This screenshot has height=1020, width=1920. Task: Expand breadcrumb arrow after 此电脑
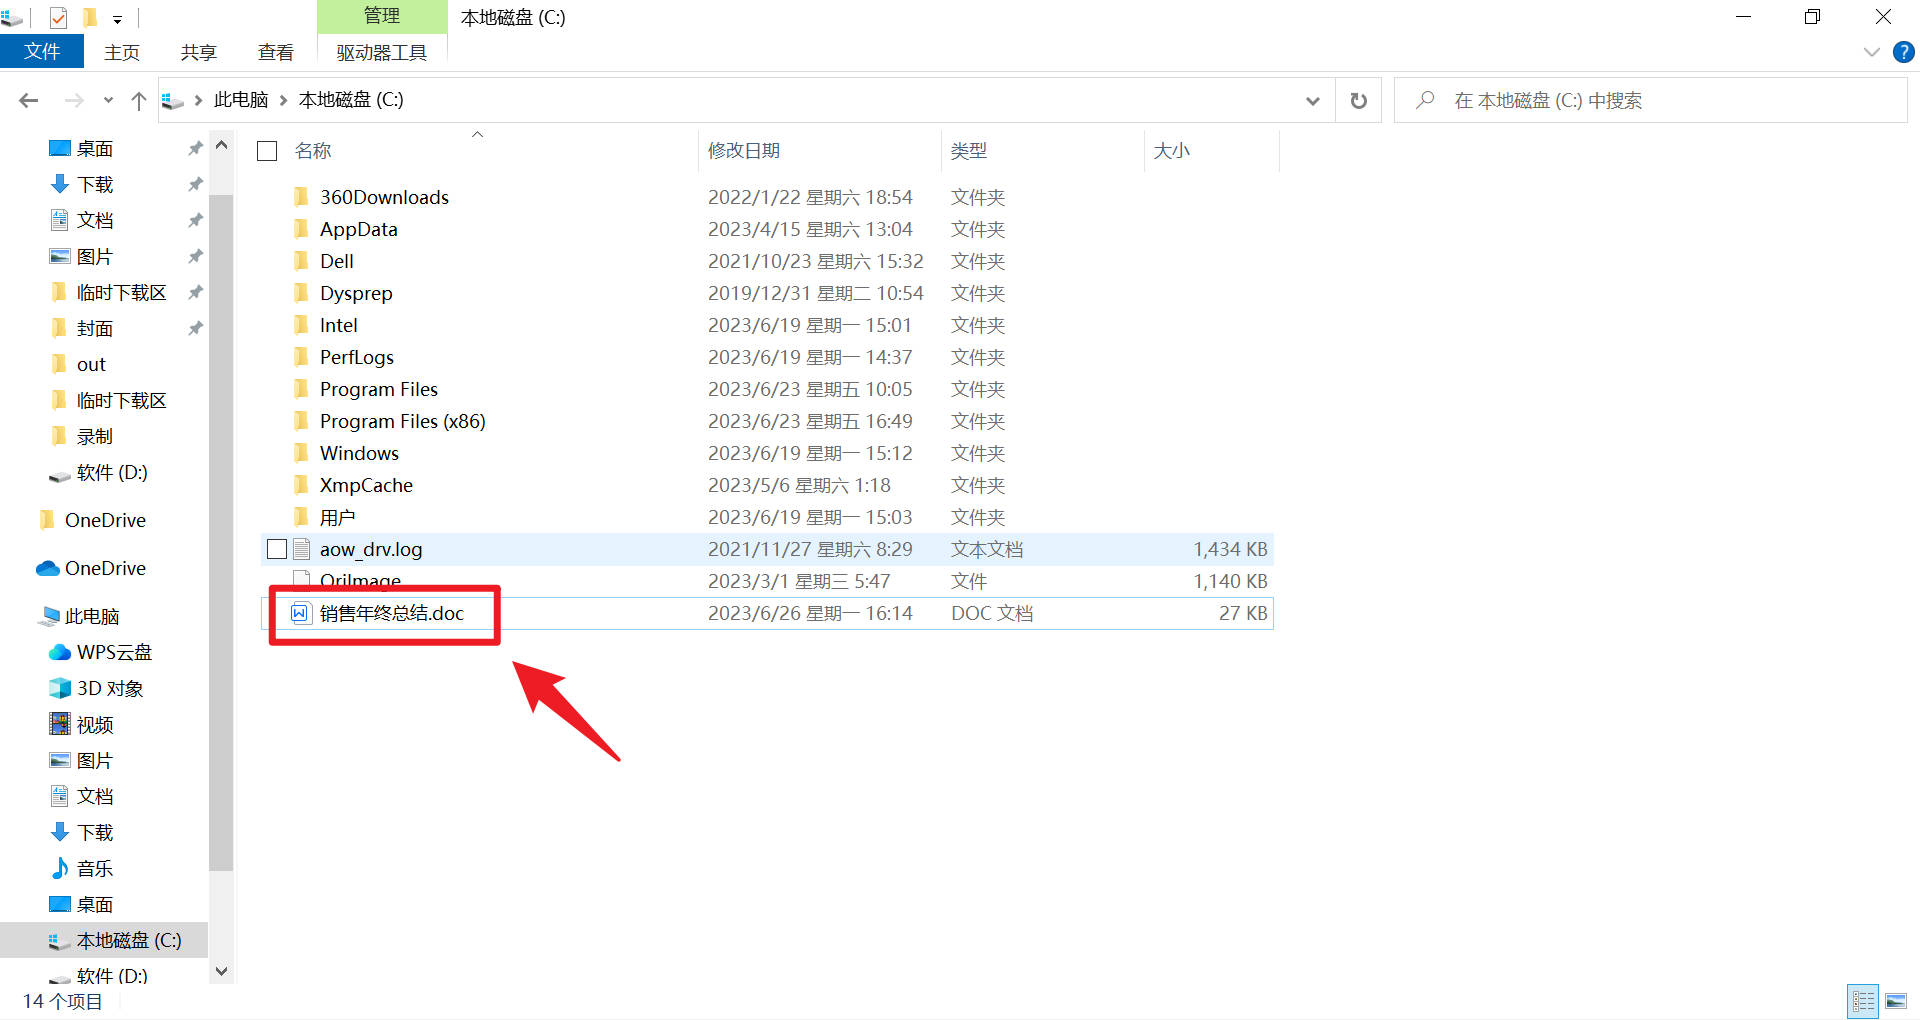click(284, 100)
